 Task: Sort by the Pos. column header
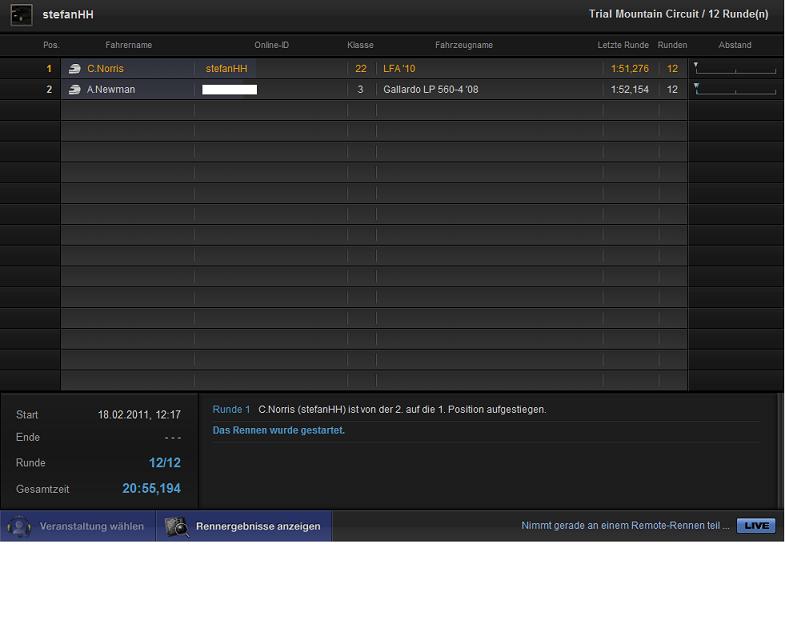(x=51, y=45)
